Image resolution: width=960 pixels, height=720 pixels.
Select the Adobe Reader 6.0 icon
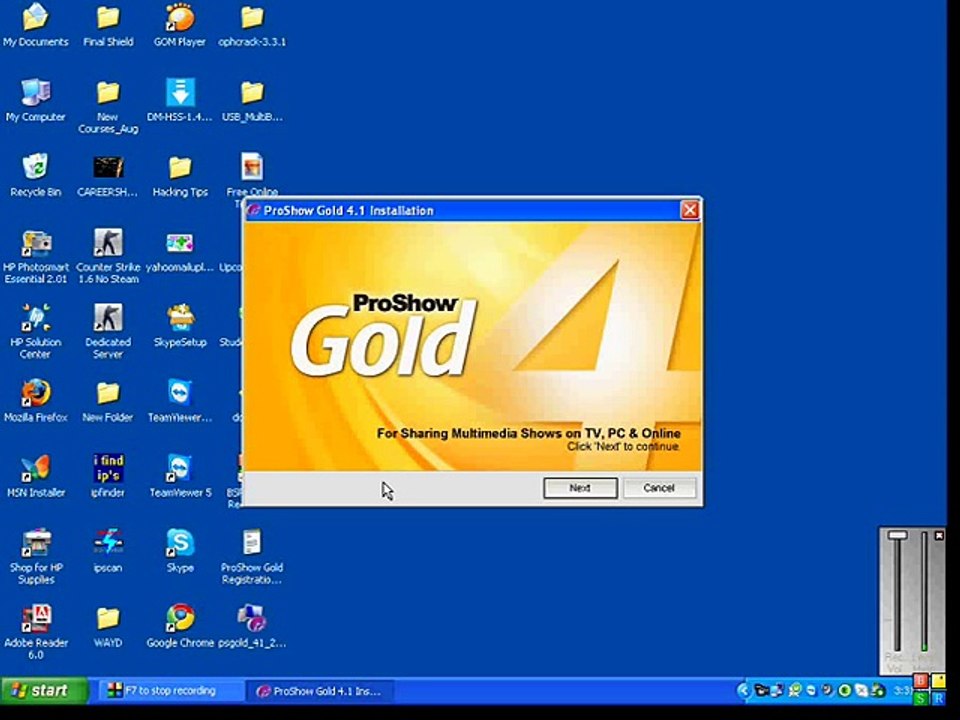click(x=36, y=632)
